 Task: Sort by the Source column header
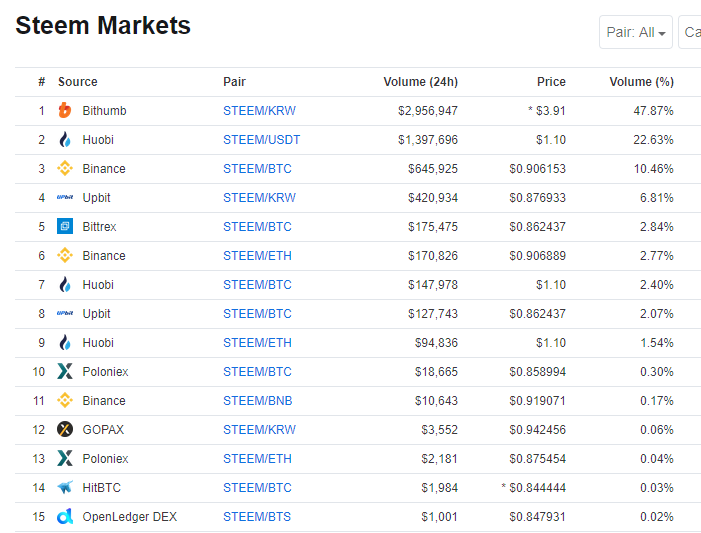pos(78,82)
